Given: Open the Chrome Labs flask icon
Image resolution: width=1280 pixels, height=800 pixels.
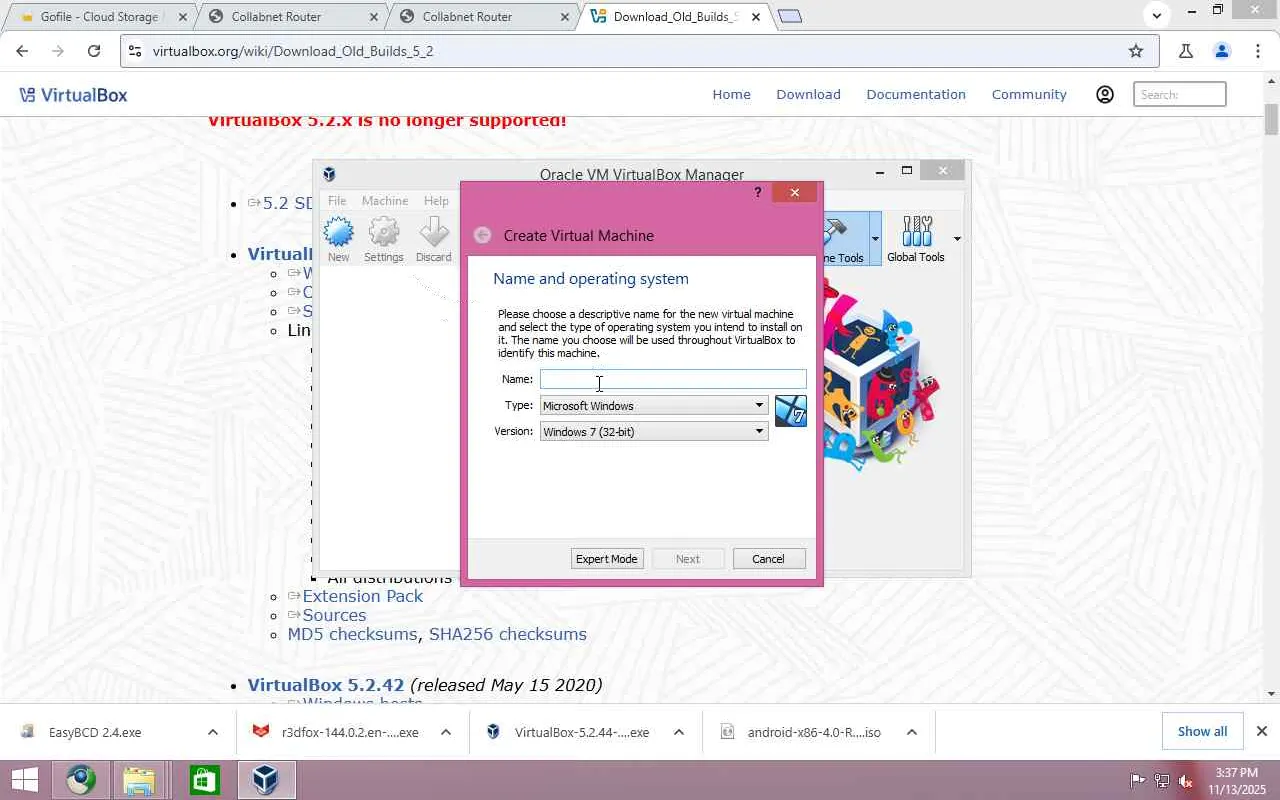Looking at the screenshot, I should click(1186, 51).
